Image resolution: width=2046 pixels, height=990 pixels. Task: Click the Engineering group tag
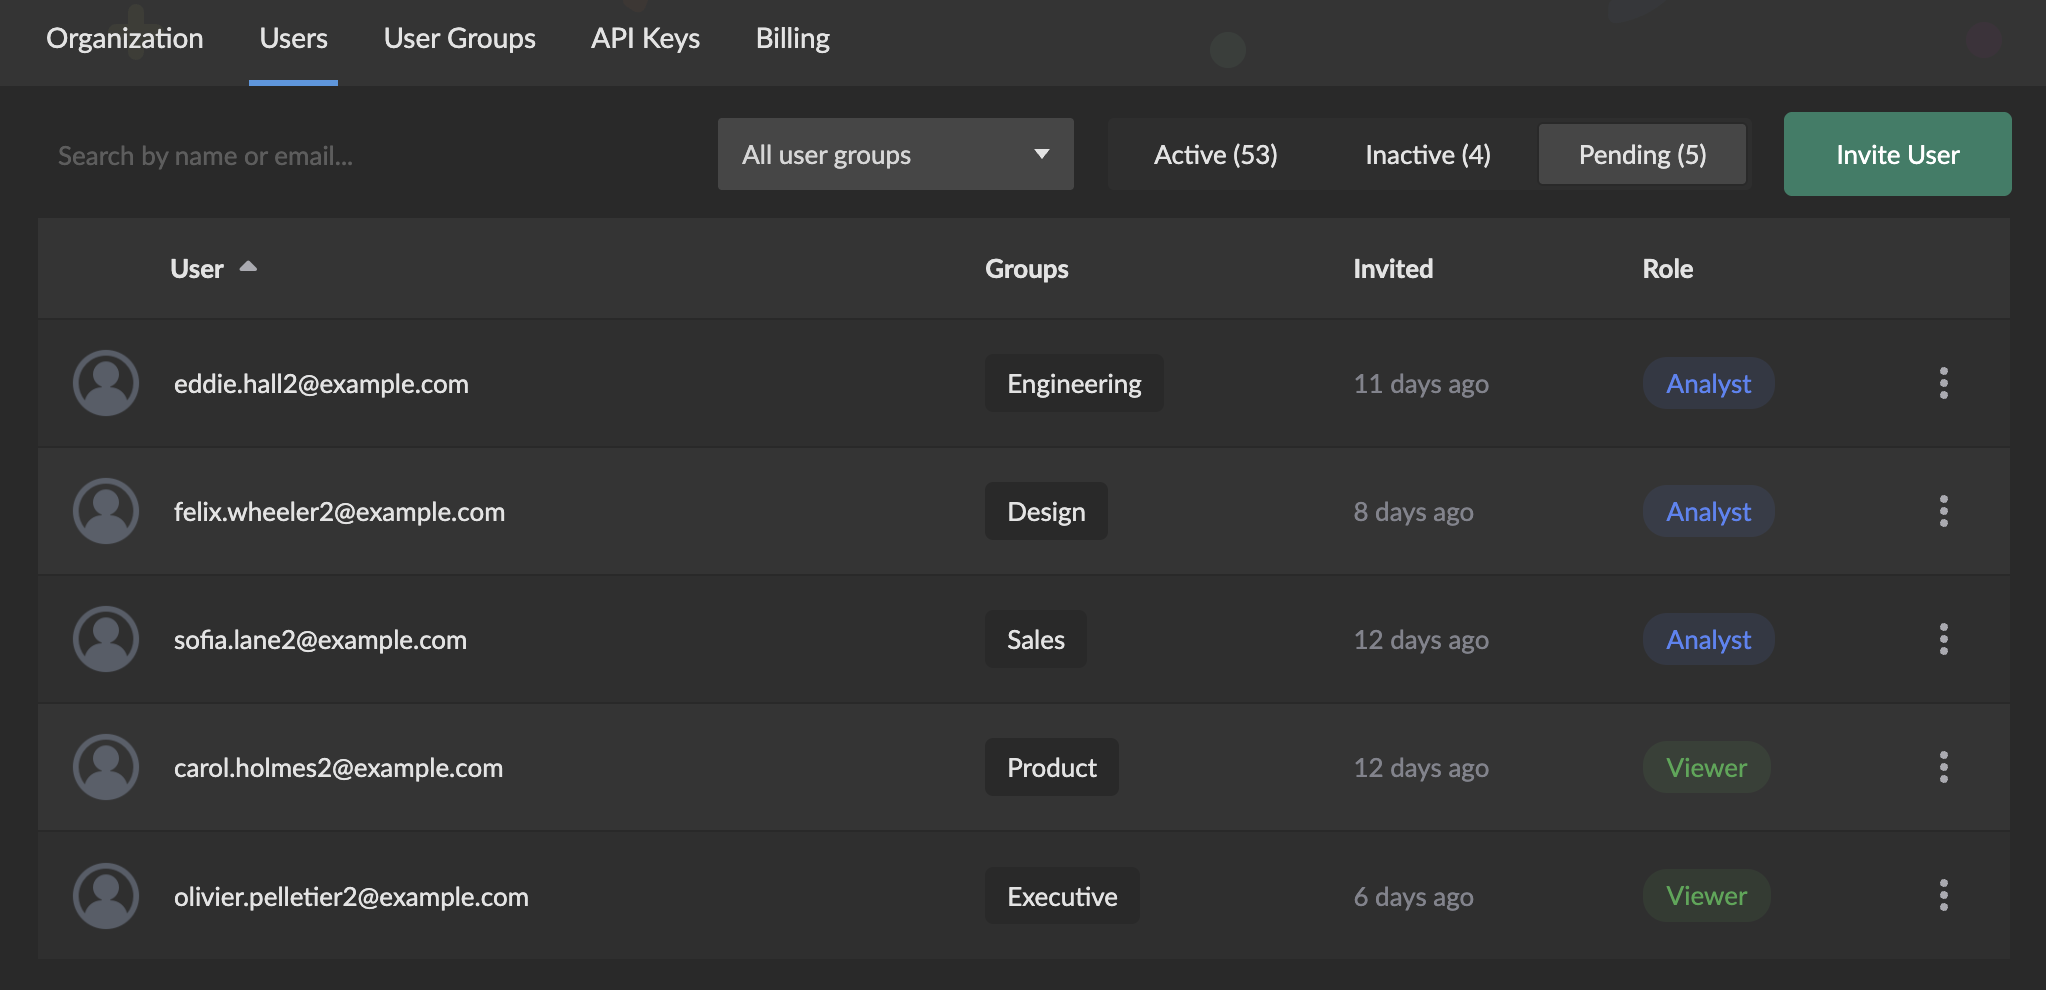(1073, 384)
